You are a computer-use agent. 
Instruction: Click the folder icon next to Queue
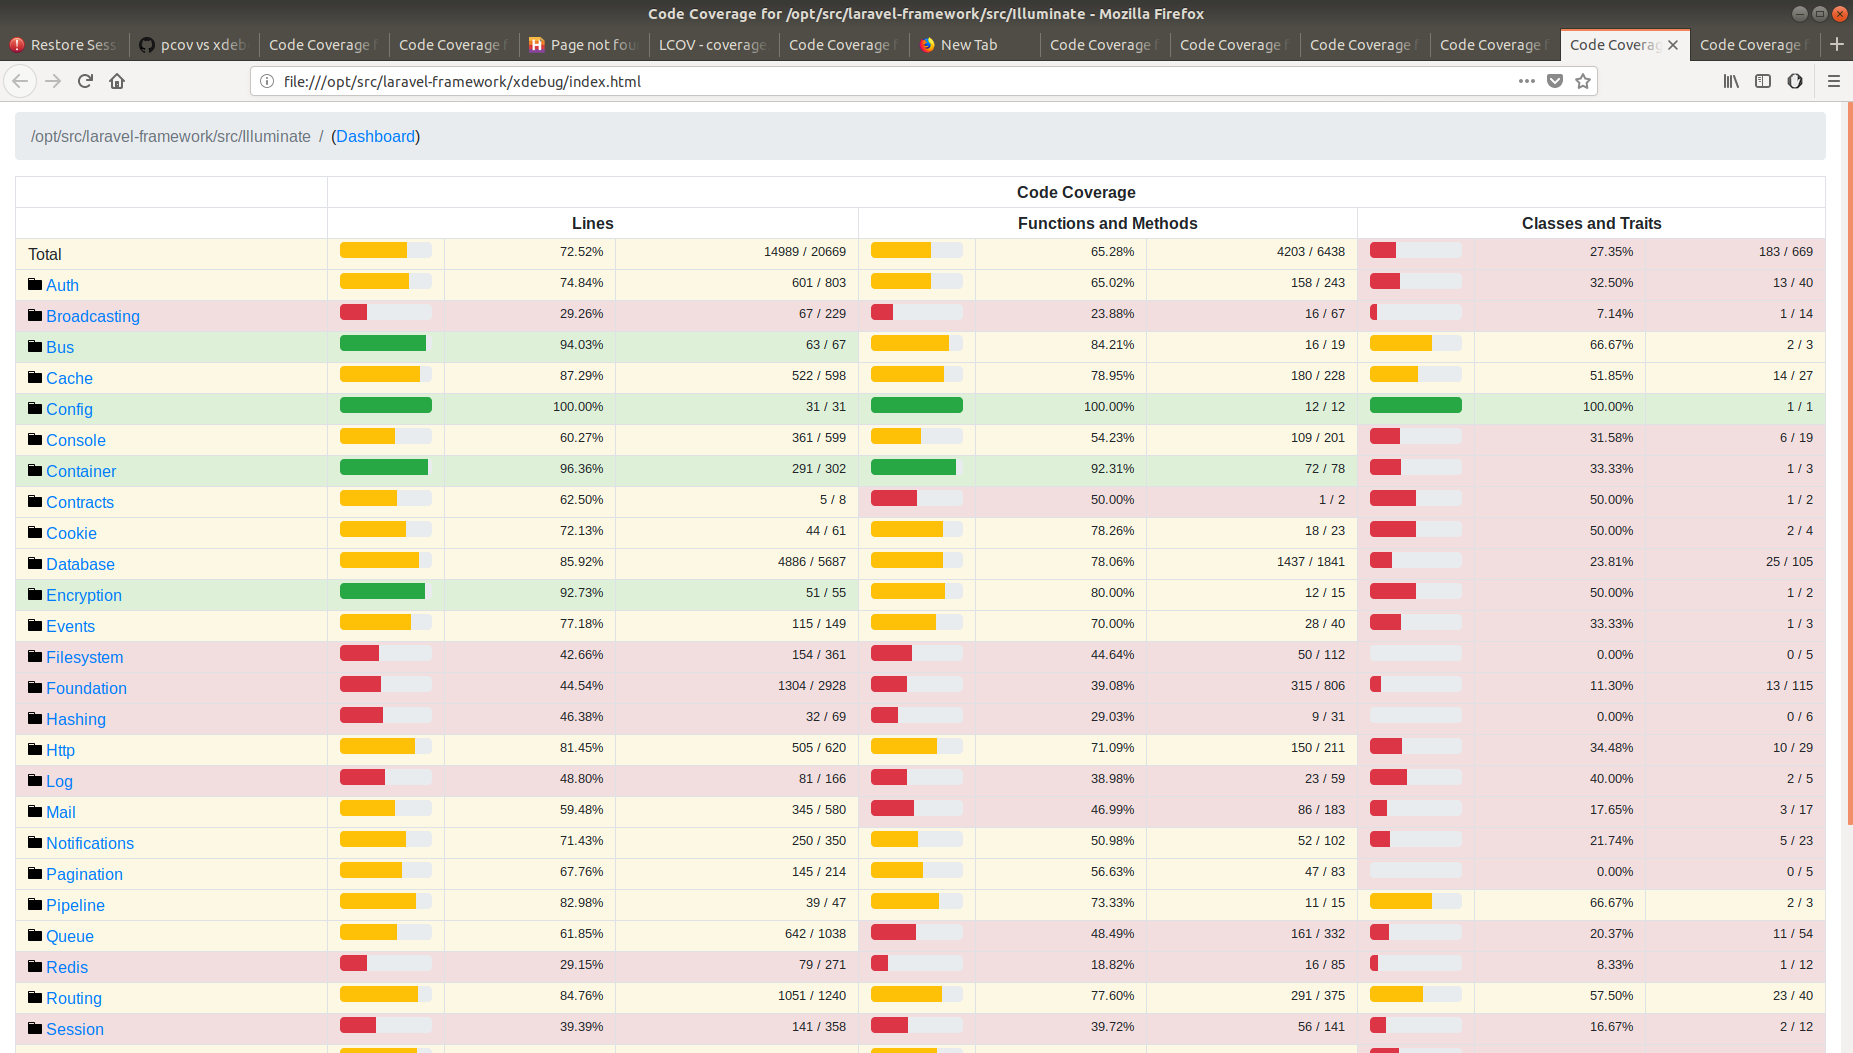(x=35, y=935)
